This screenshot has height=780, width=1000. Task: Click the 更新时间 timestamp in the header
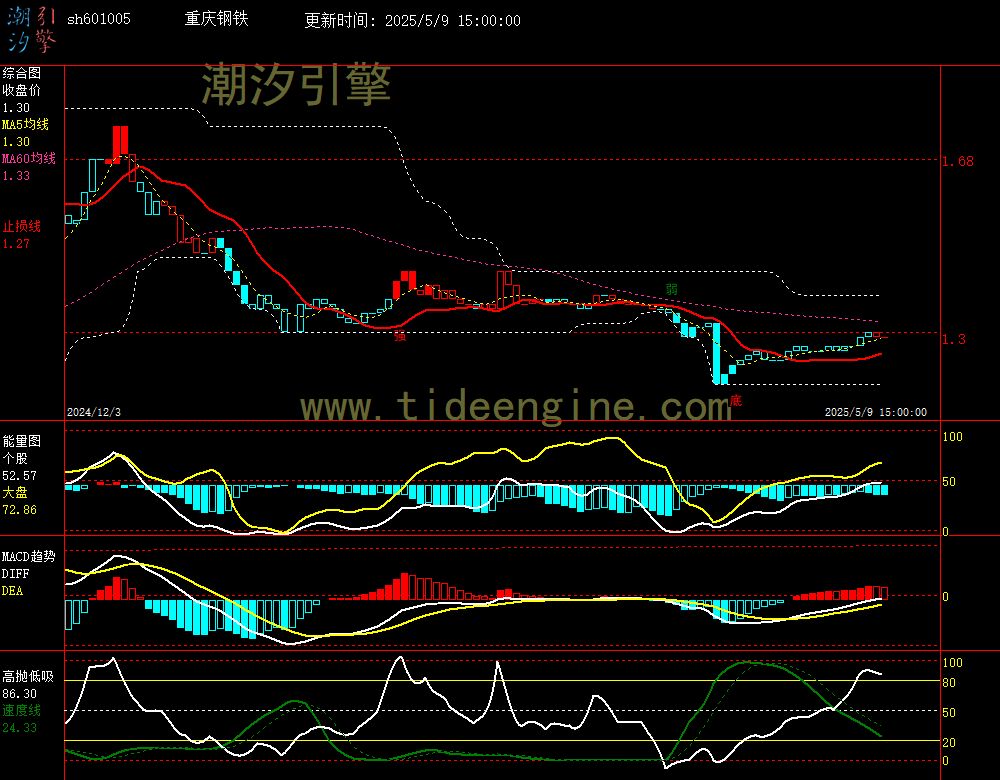coord(412,20)
